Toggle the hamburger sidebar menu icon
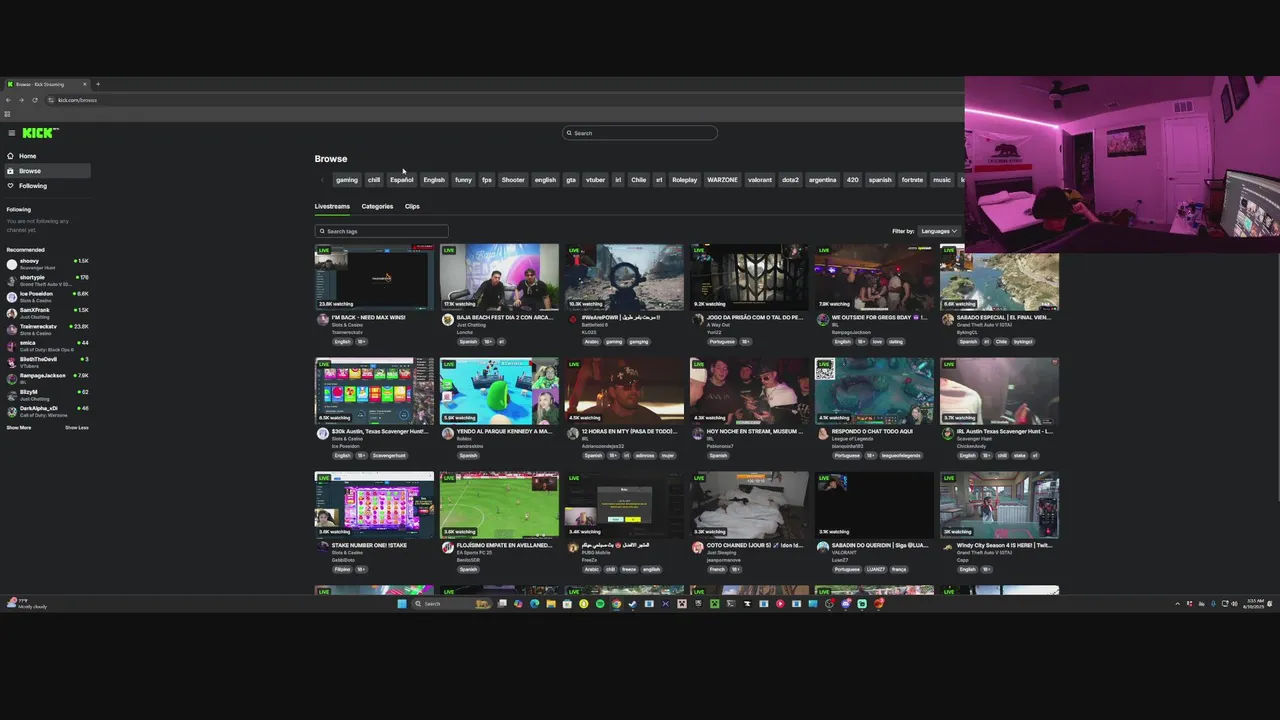Viewport: 1280px width, 720px height. 11,133
